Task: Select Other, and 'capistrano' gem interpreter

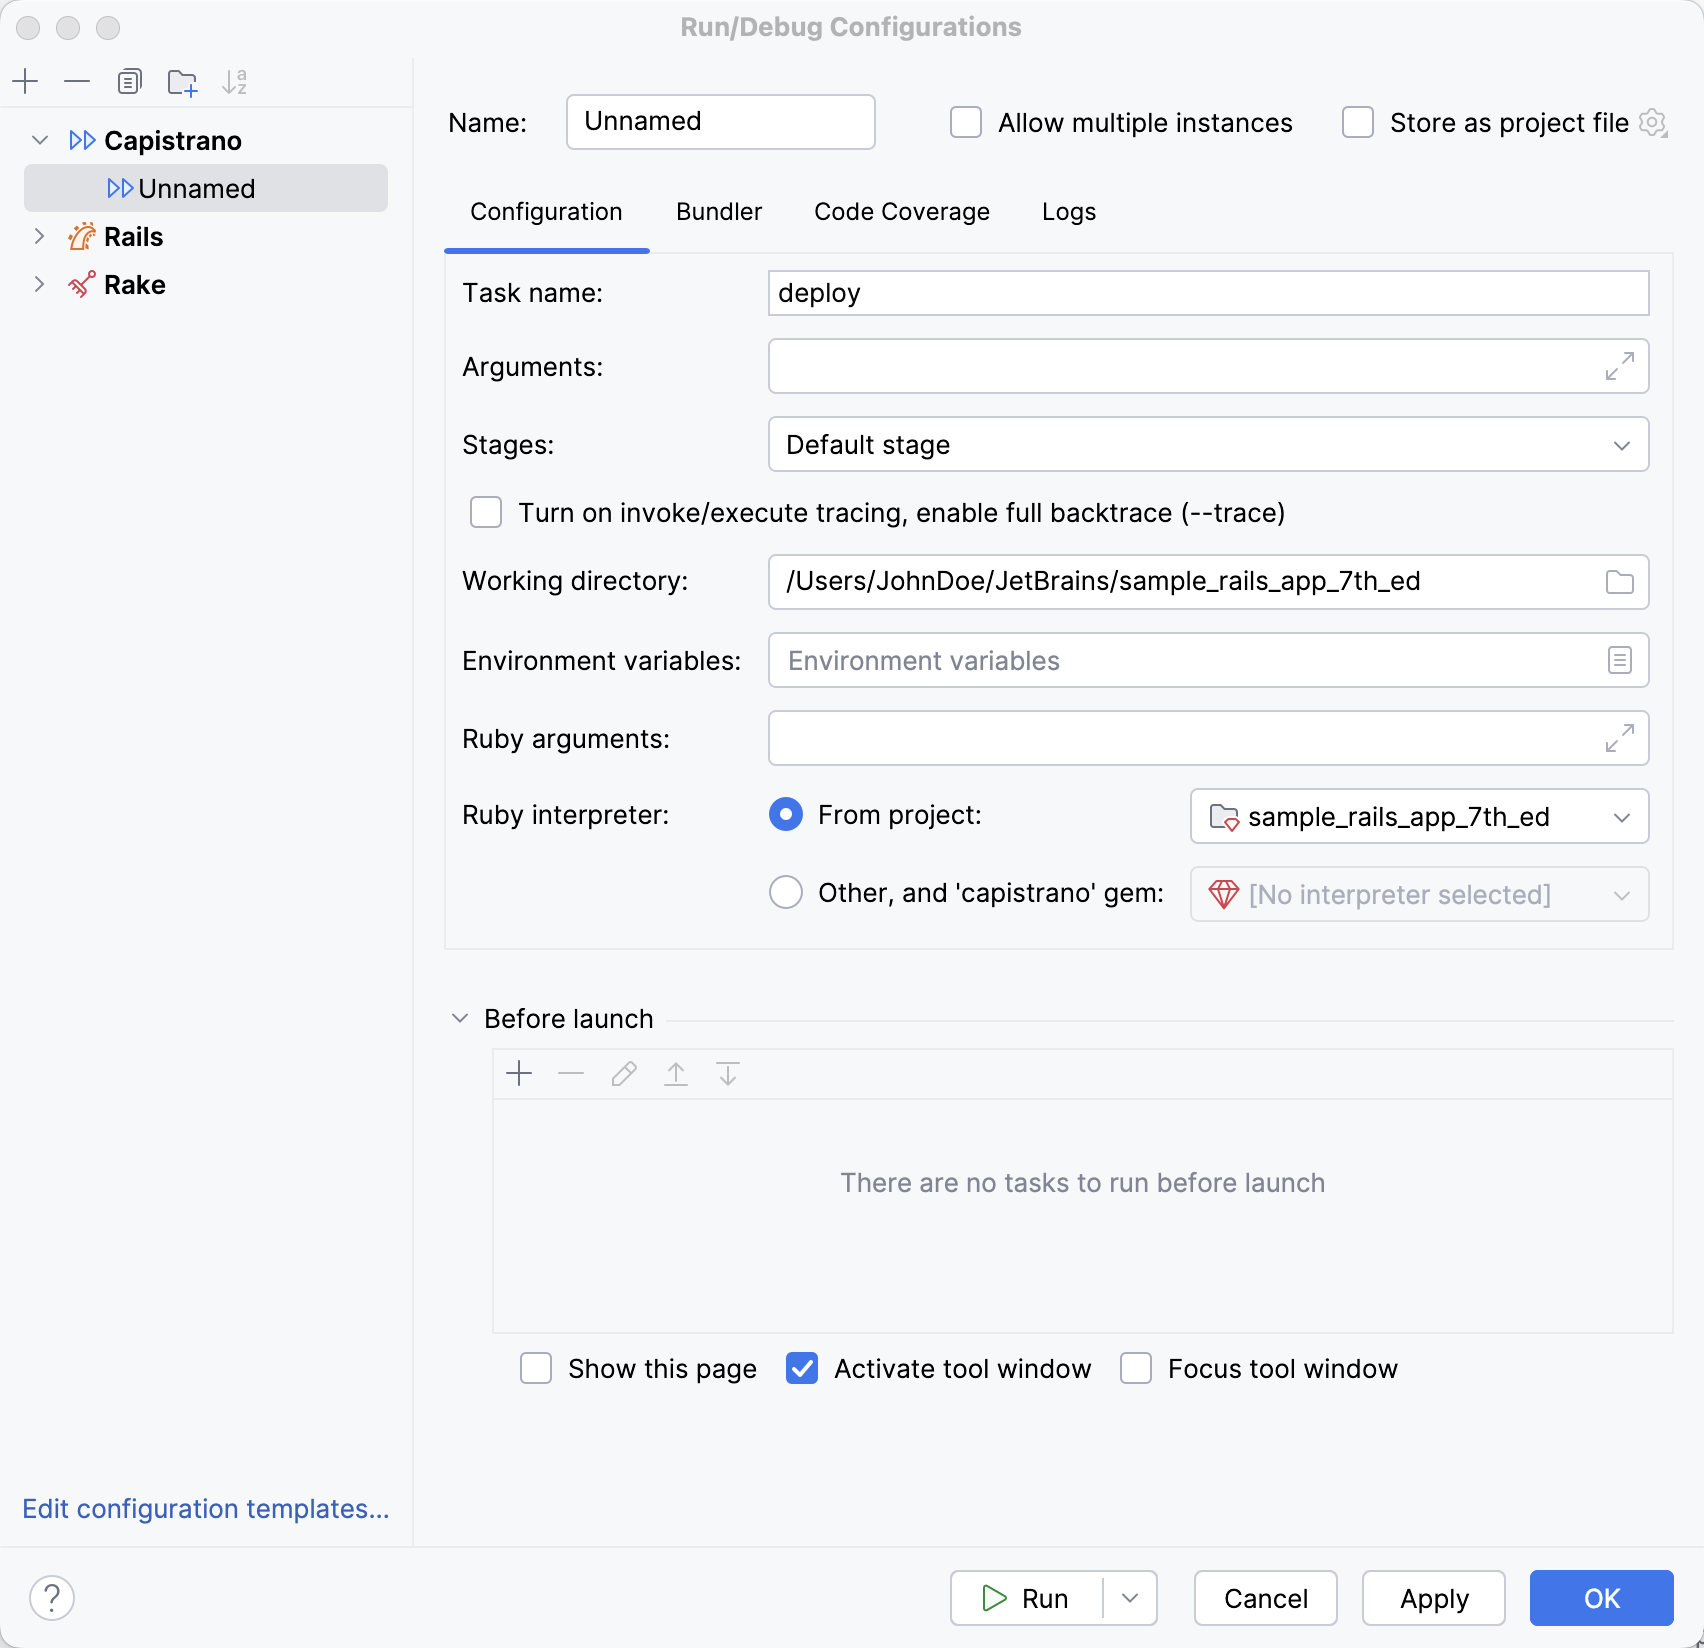Action: point(786,892)
